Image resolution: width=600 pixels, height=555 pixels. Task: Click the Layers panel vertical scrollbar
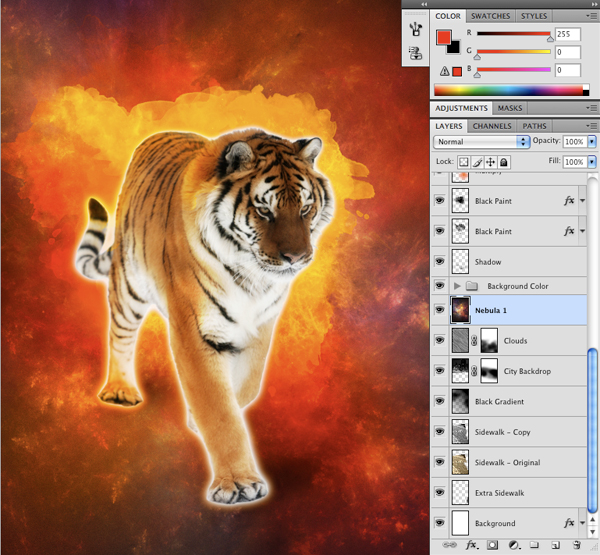pyautogui.click(x=592, y=431)
